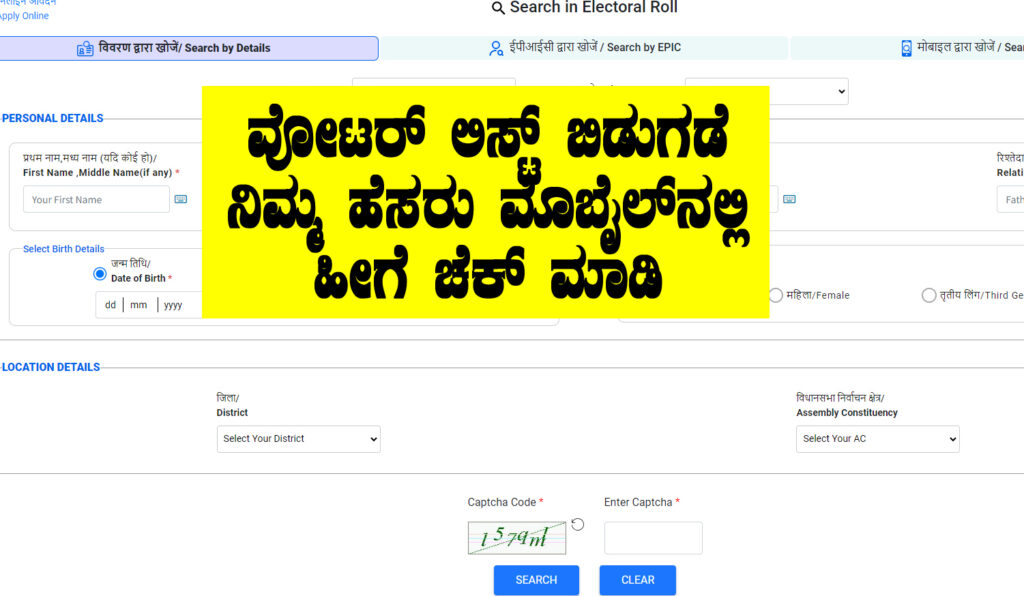Image resolution: width=1024 pixels, height=596 pixels.
Task: Click the Apply Online link
Action: 24,16
